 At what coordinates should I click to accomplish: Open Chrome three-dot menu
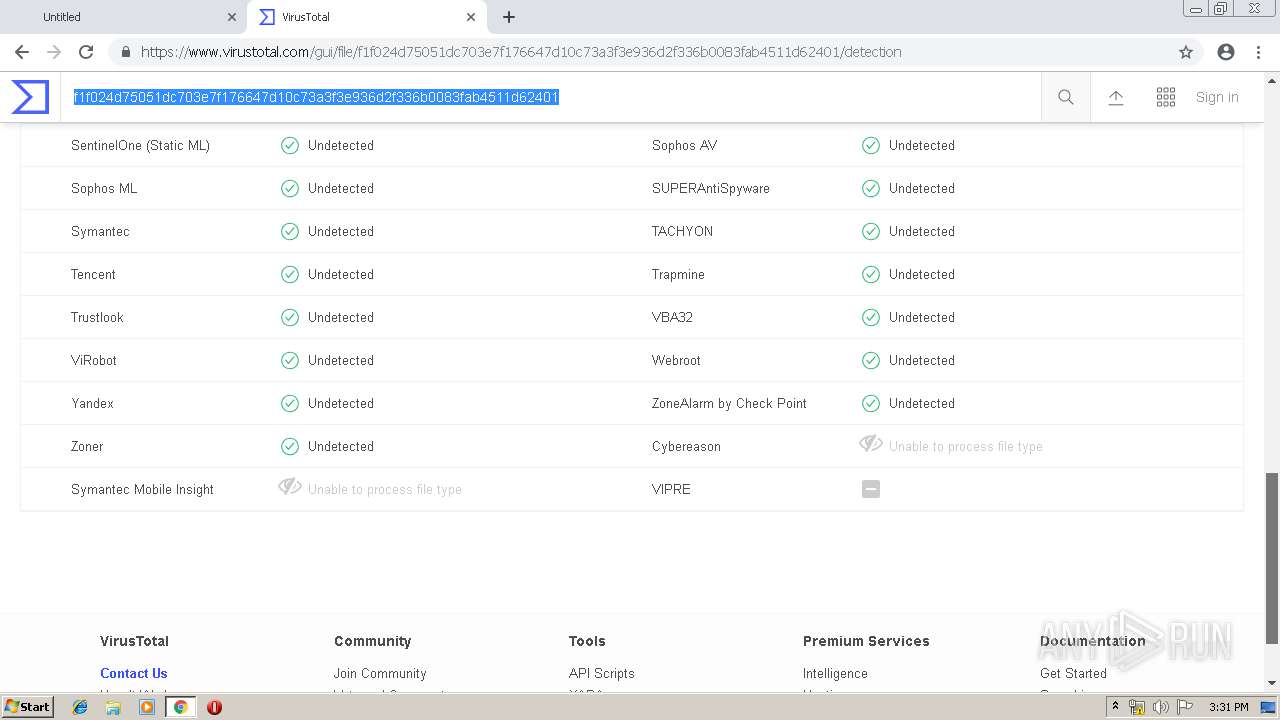1258,52
